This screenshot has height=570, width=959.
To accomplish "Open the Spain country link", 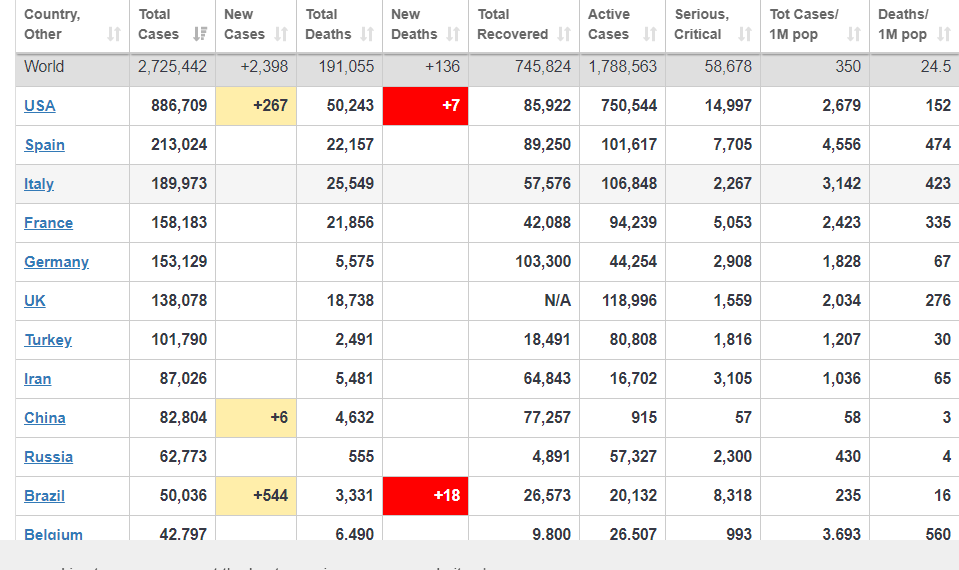I will click(45, 145).
